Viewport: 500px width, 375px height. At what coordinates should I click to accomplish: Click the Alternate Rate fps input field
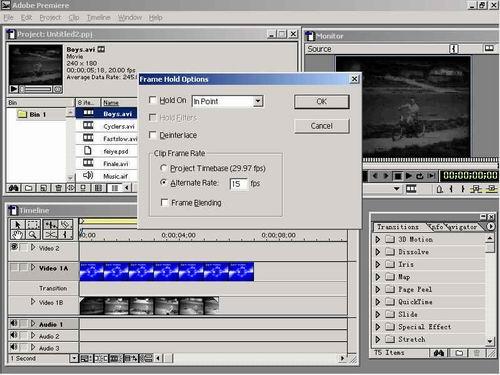pyautogui.click(x=238, y=184)
